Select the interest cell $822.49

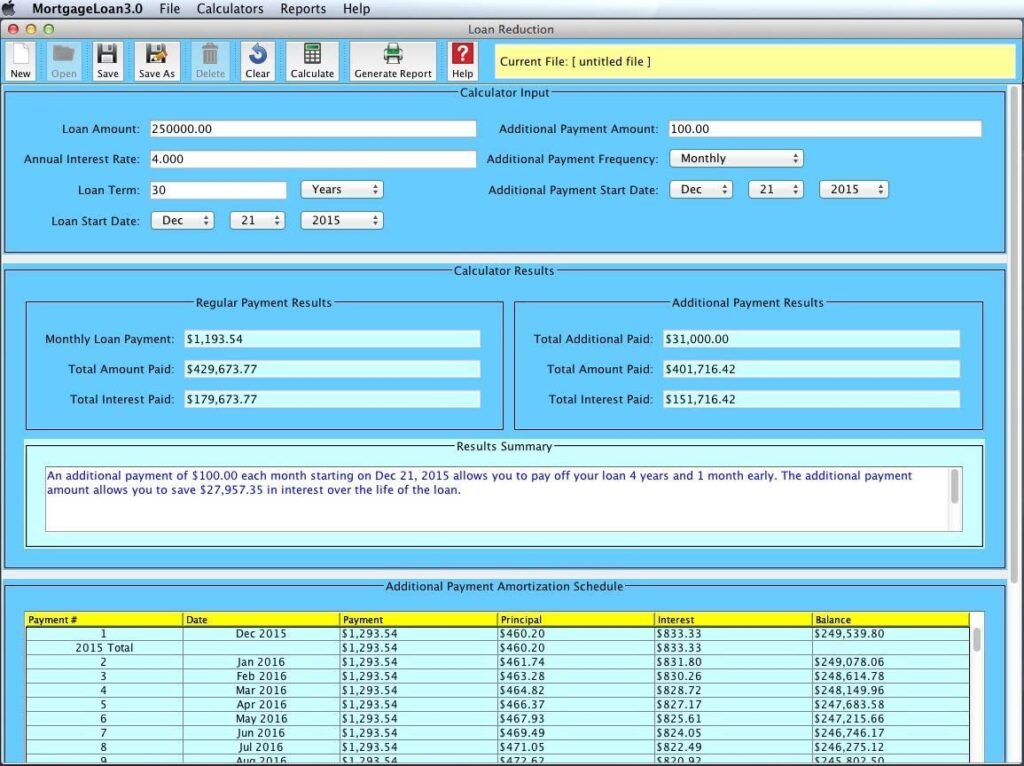tap(733, 747)
